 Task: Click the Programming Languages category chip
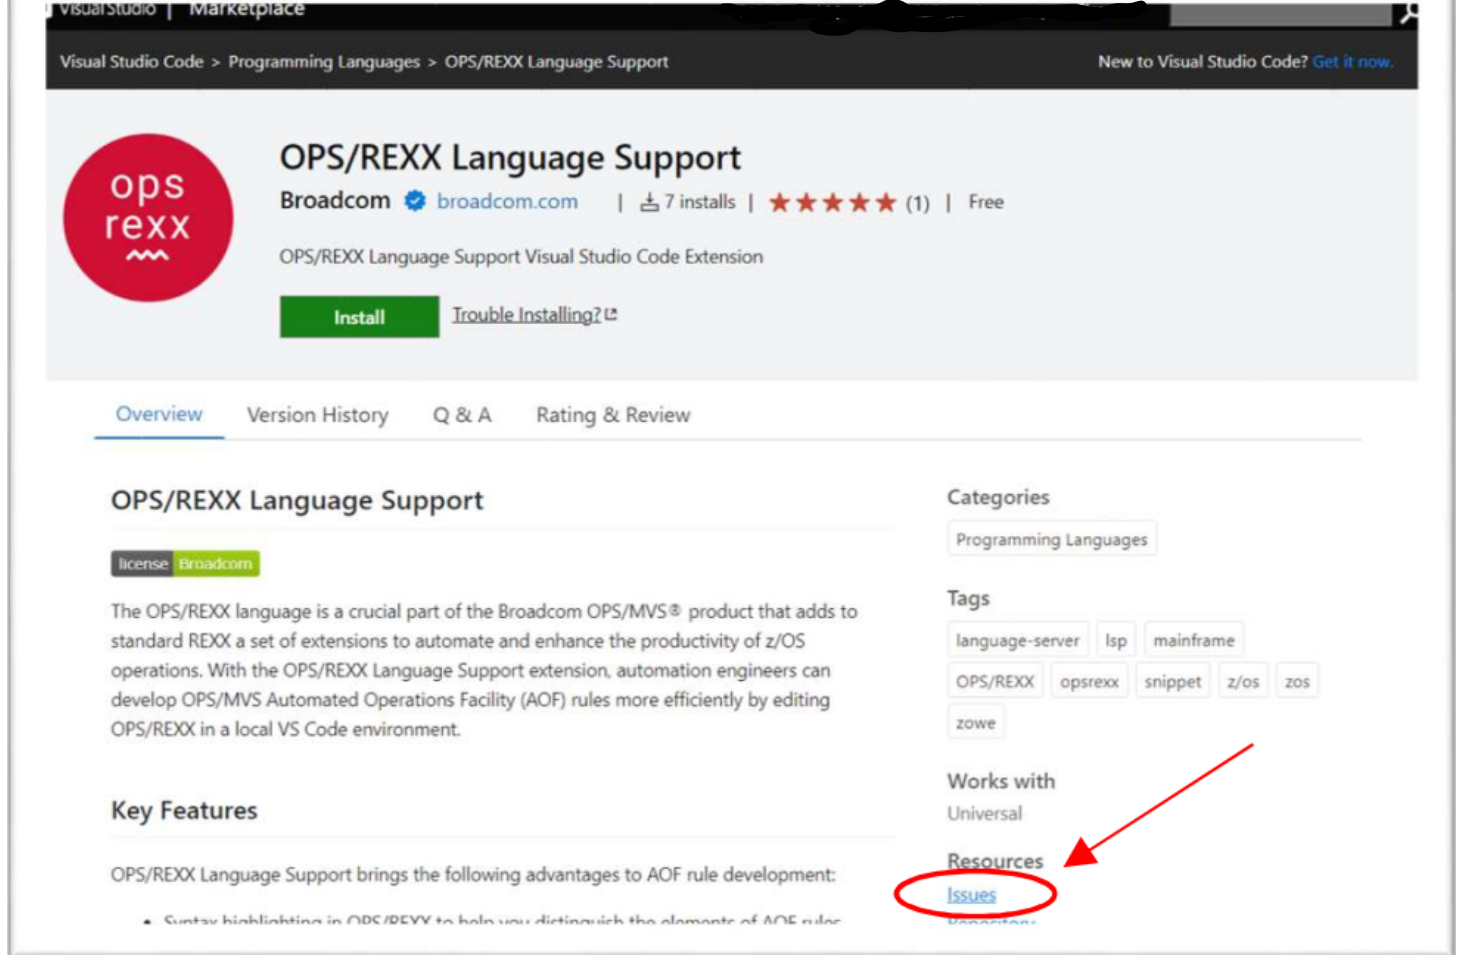point(1051,540)
